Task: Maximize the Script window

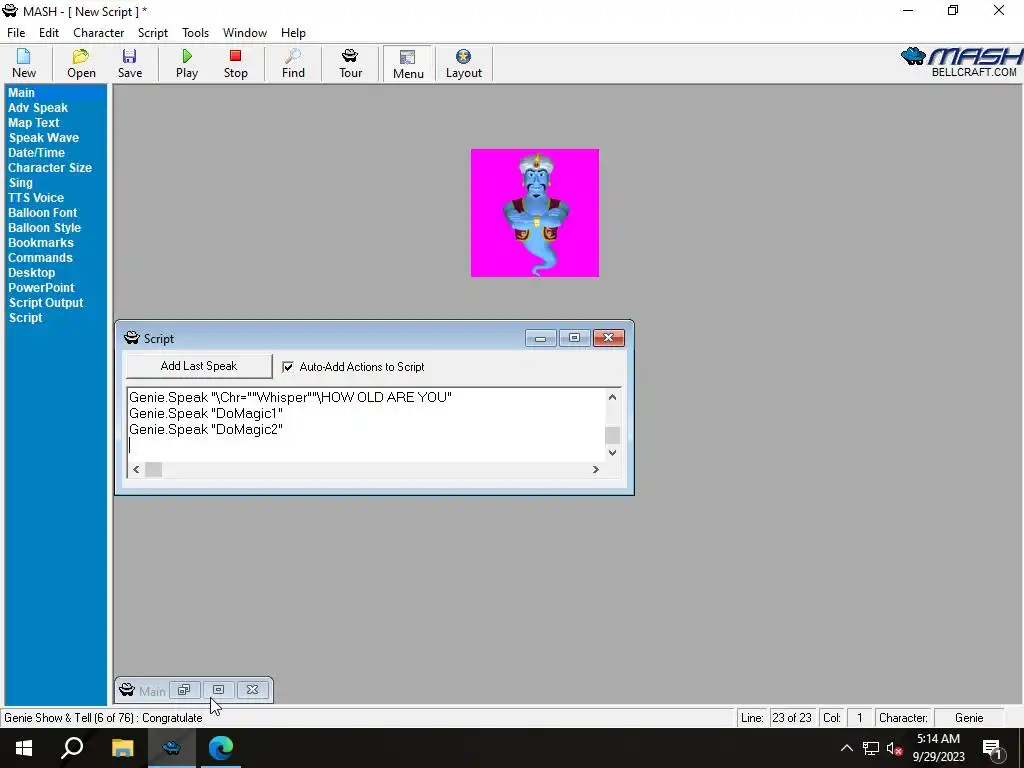Action: [575, 338]
